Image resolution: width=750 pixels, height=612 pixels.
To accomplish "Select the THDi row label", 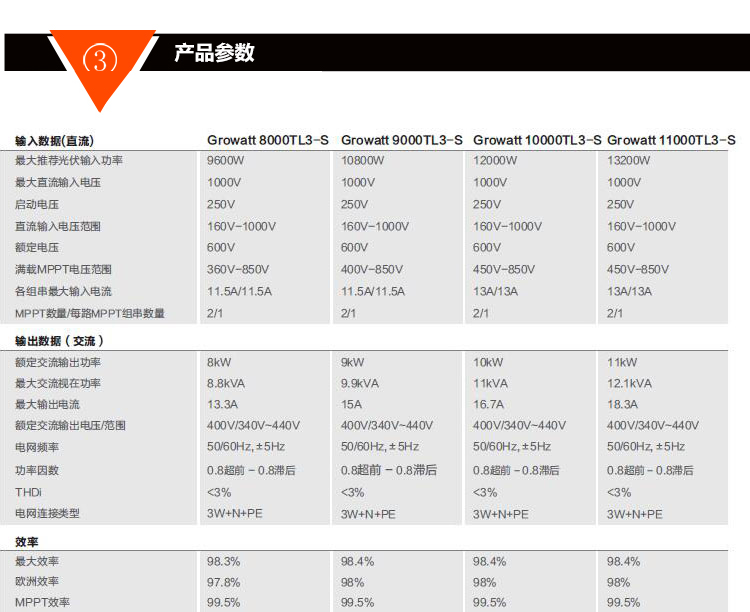I will [28, 492].
